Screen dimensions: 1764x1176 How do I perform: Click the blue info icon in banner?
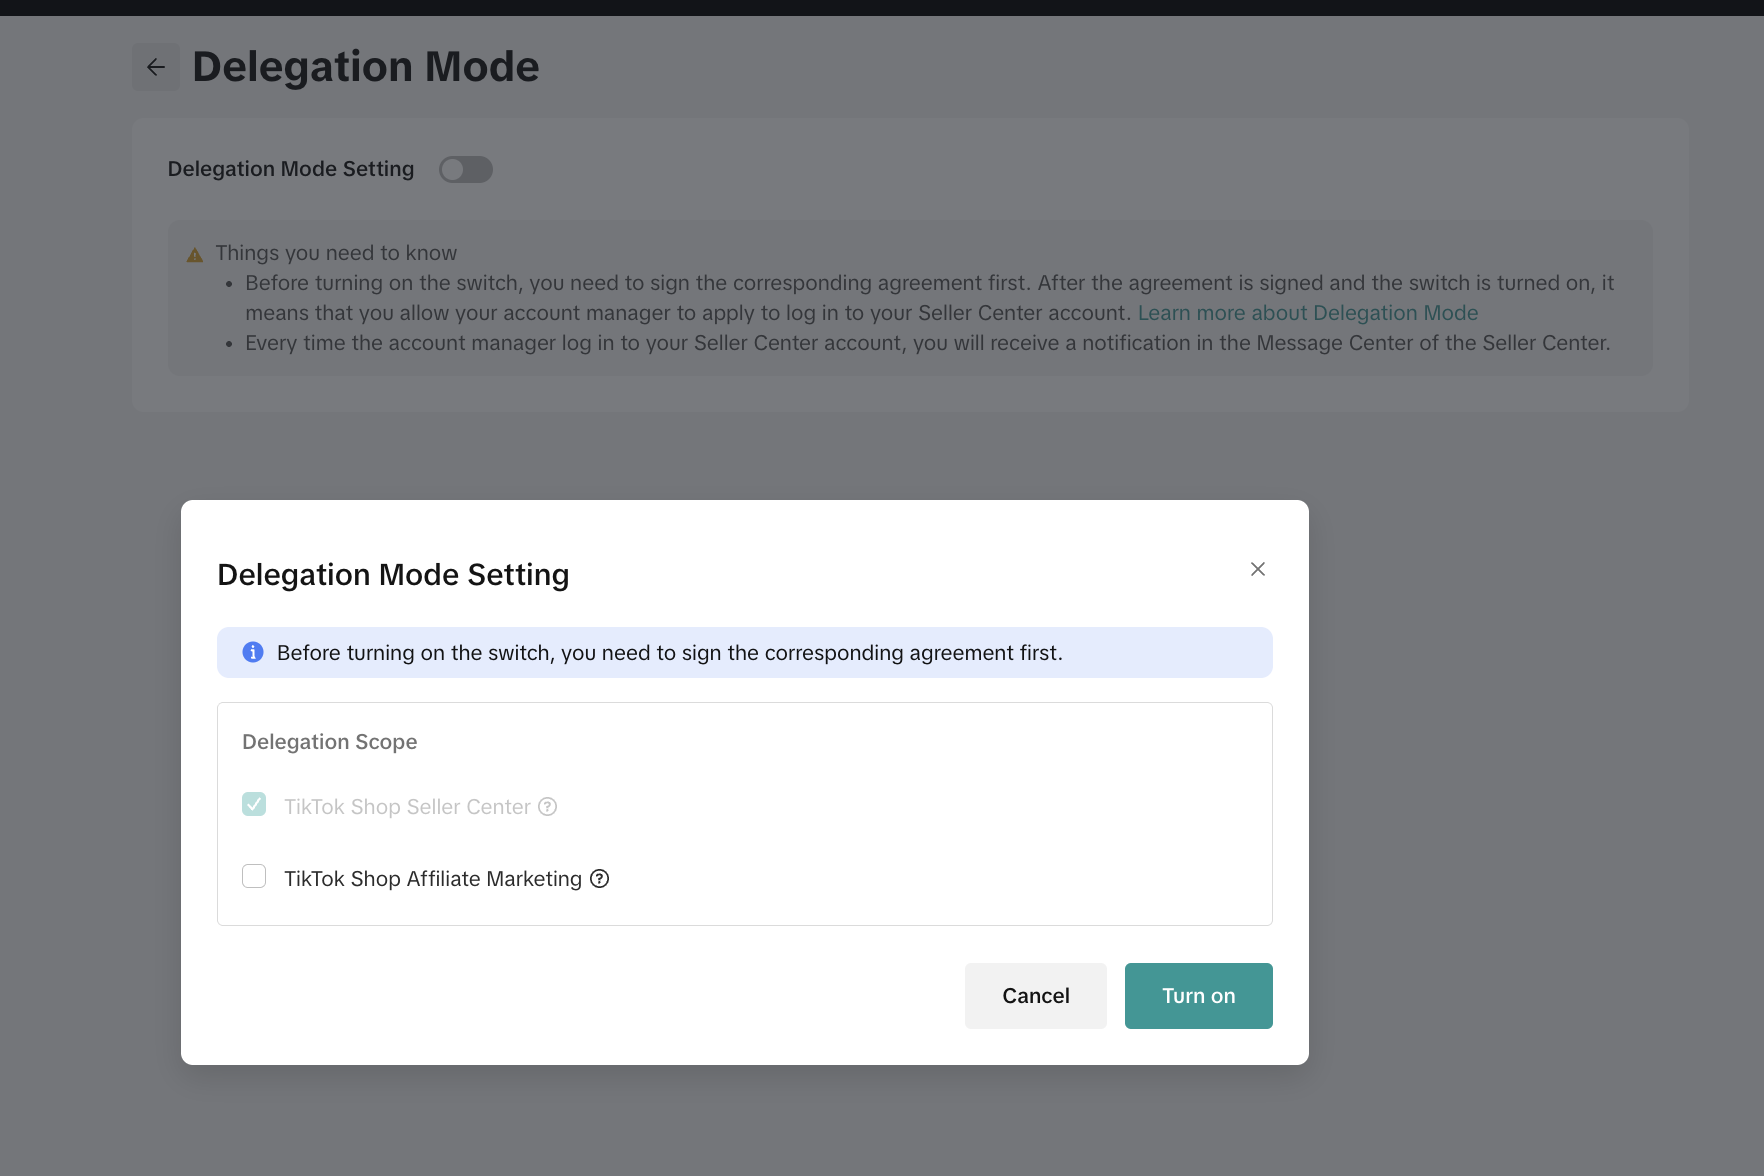pyautogui.click(x=253, y=652)
